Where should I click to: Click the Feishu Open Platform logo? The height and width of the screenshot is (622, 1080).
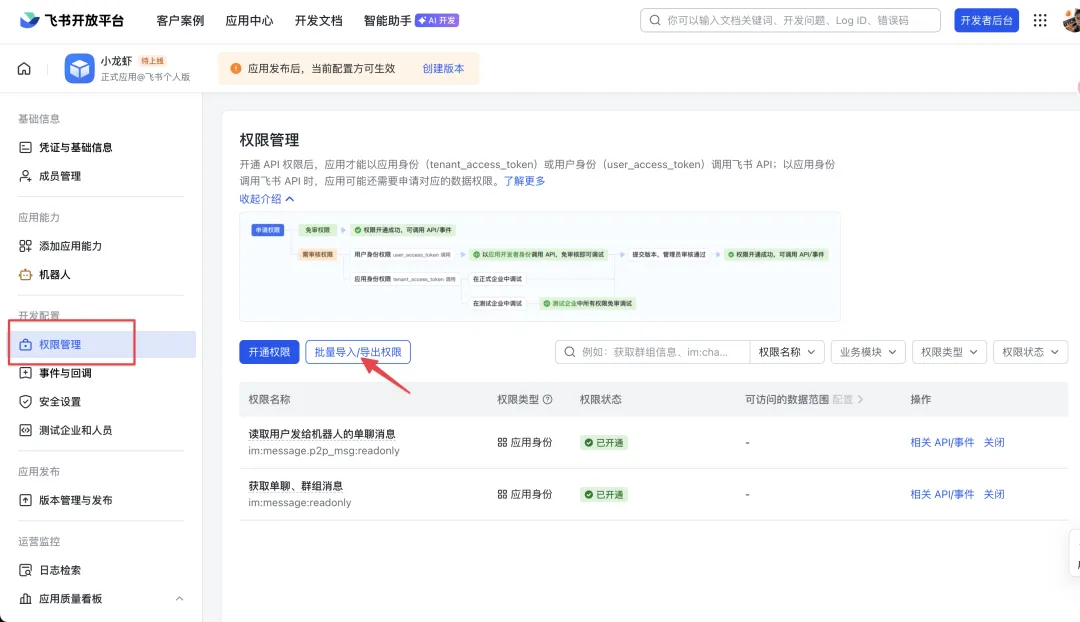click(x=71, y=20)
